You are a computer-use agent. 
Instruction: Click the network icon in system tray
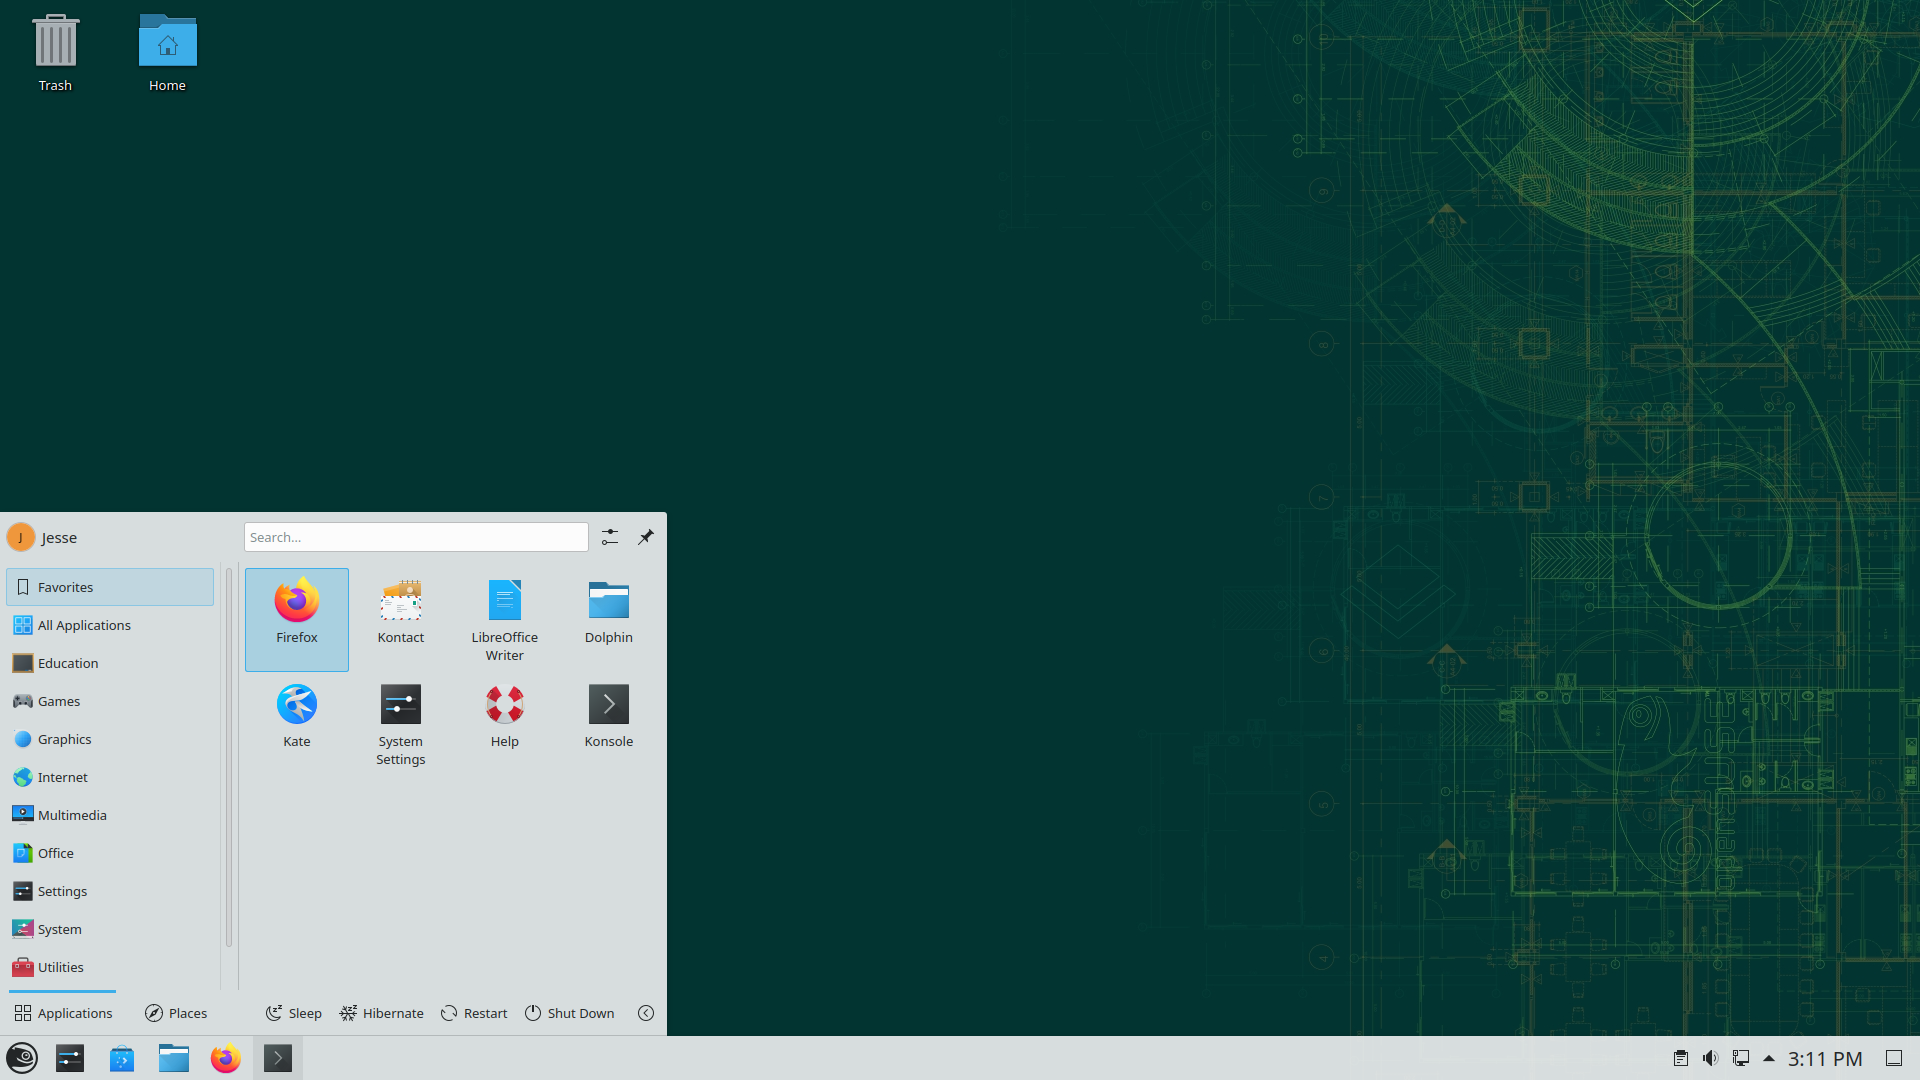coord(1742,1058)
